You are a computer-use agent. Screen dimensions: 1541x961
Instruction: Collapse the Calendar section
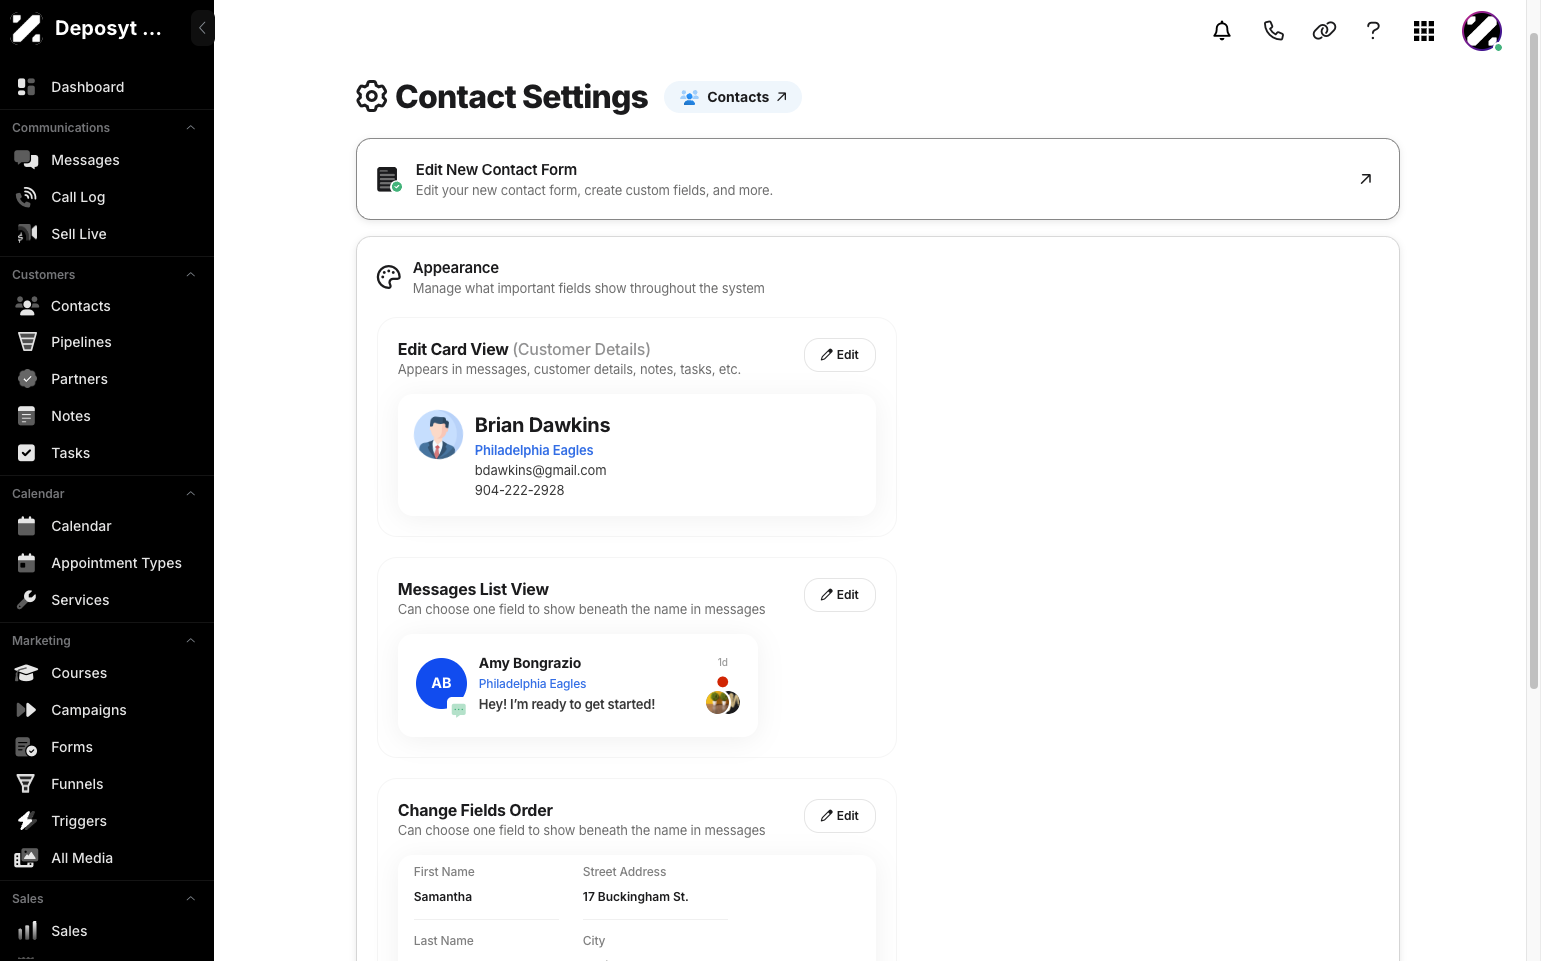[x=191, y=494]
